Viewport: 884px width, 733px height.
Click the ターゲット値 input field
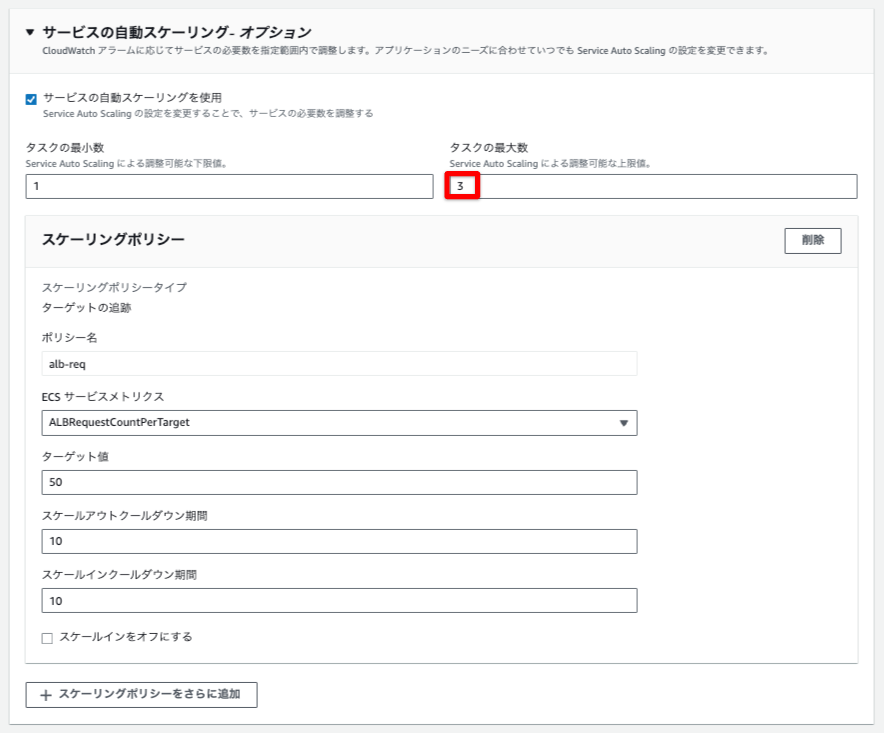click(339, 483)
